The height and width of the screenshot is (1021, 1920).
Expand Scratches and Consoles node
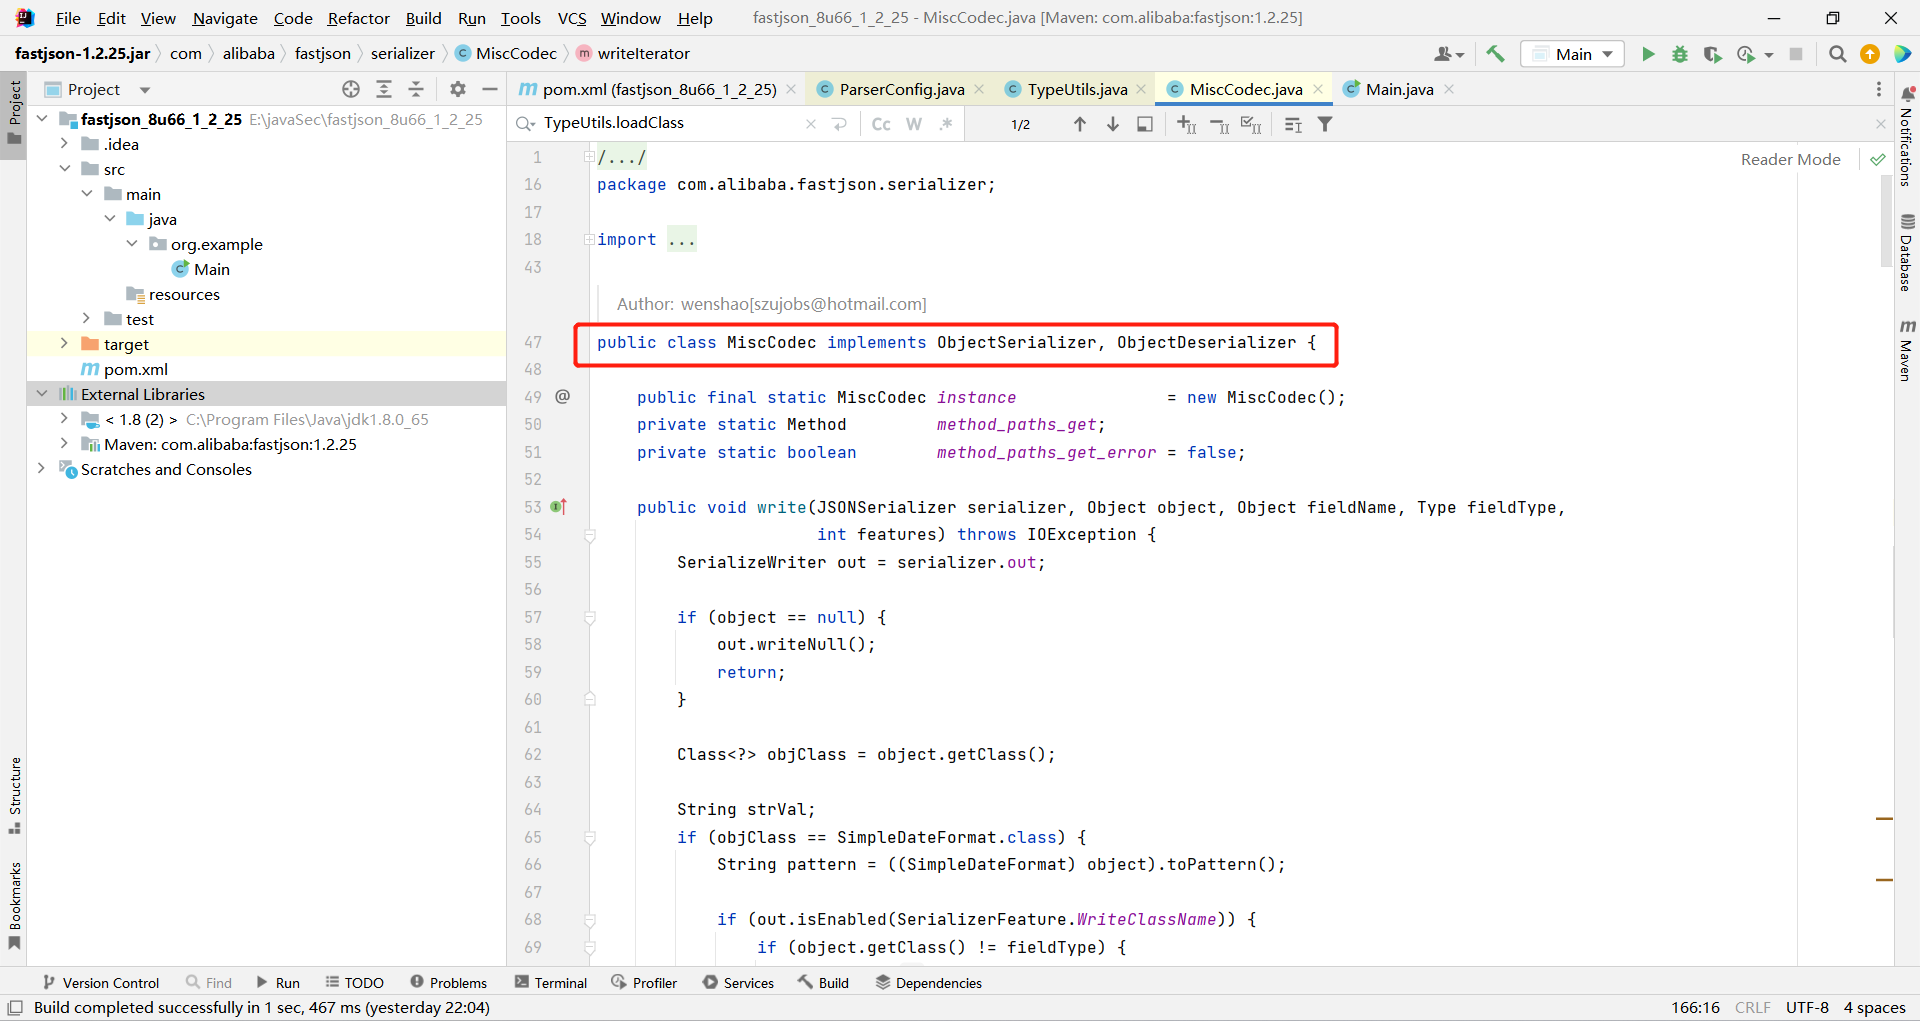42,469
